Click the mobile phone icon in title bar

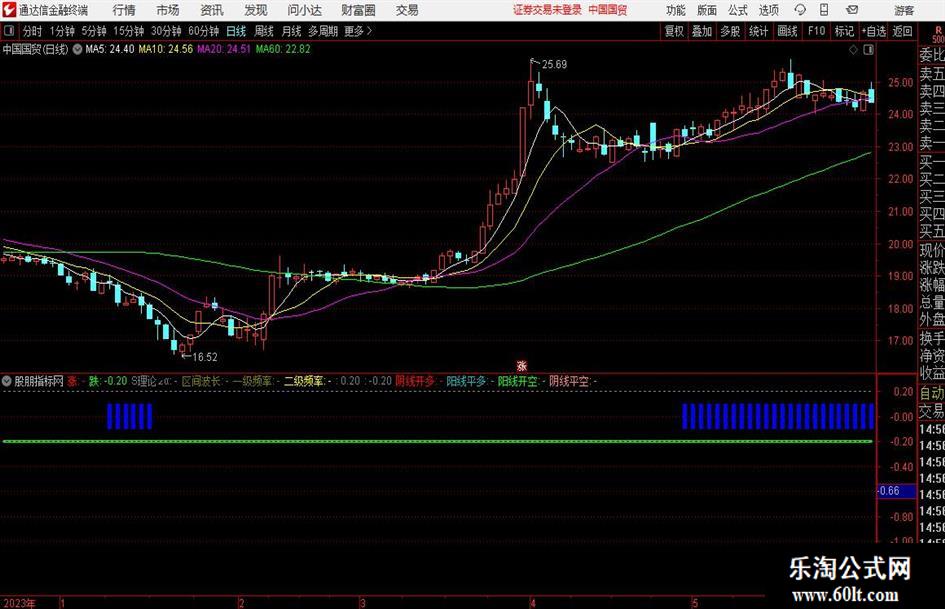[x=824, y=10]
